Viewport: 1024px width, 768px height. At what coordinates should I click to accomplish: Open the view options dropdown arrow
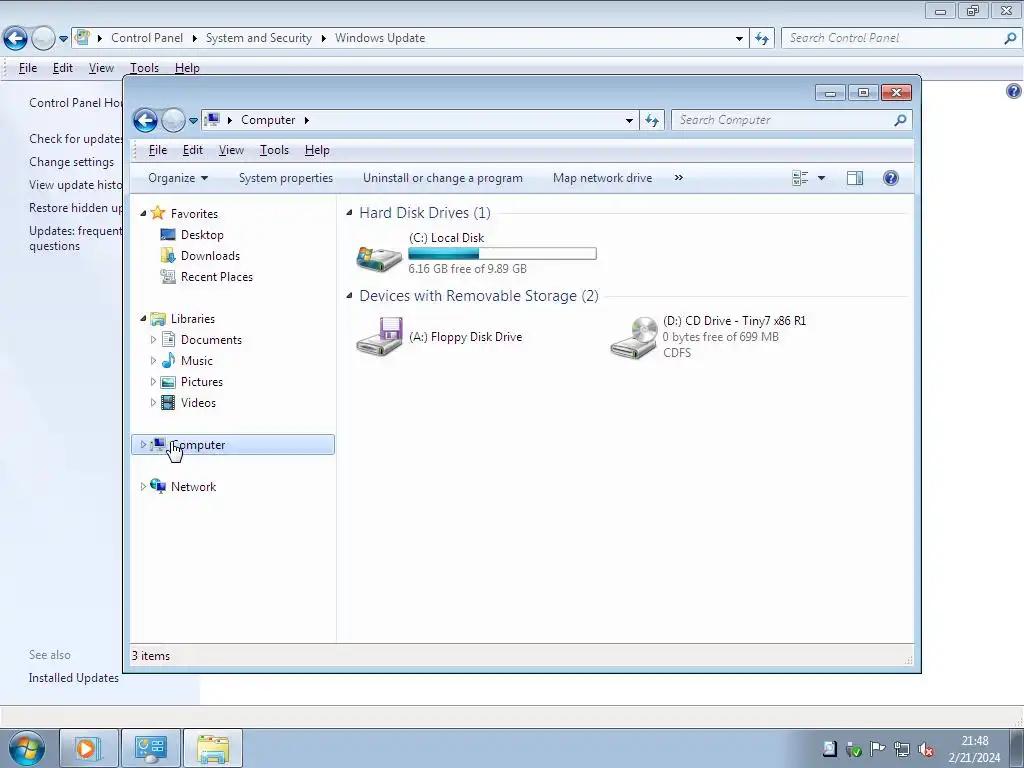tap(822, 178)
